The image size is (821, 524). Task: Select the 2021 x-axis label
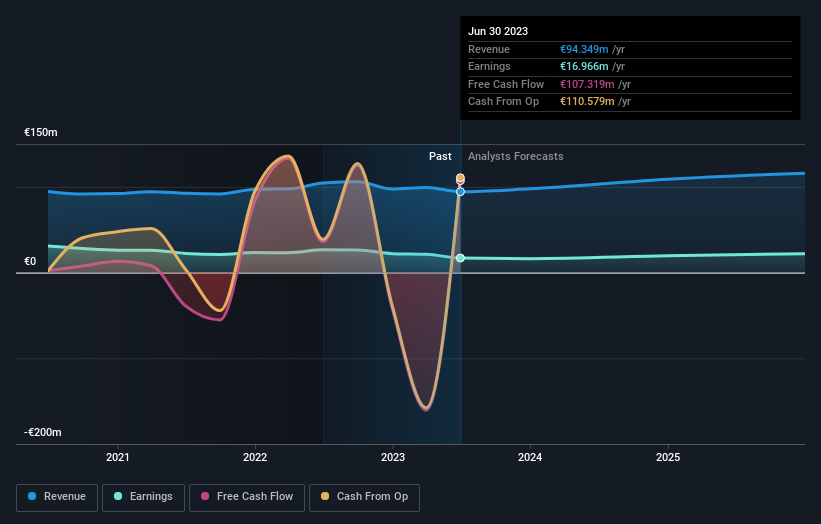click(117, 458)
